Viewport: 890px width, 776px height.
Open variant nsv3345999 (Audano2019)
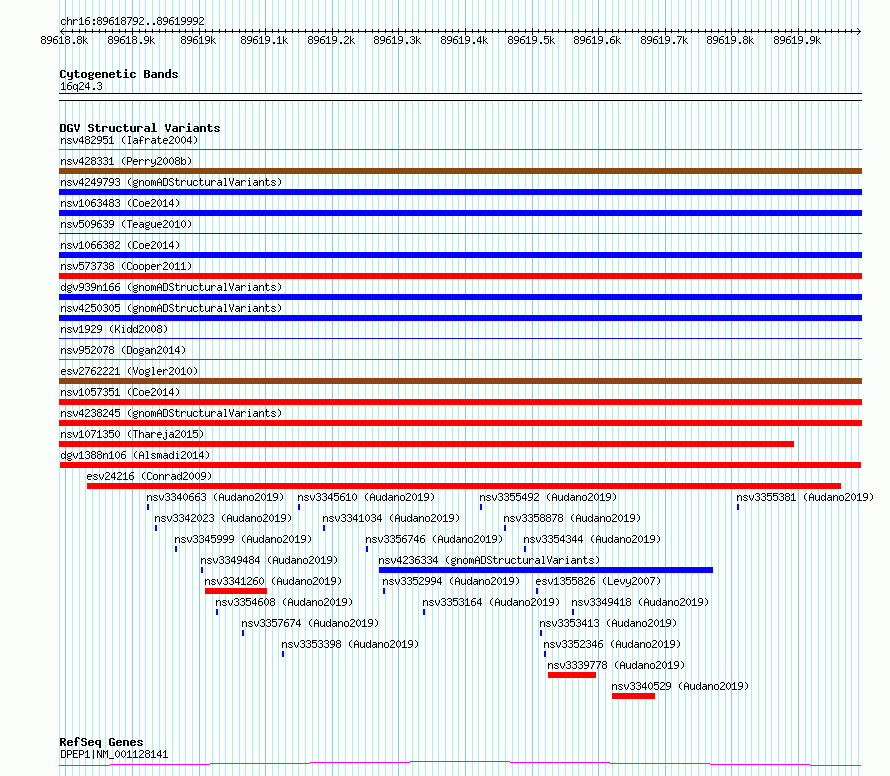(243, 539)
